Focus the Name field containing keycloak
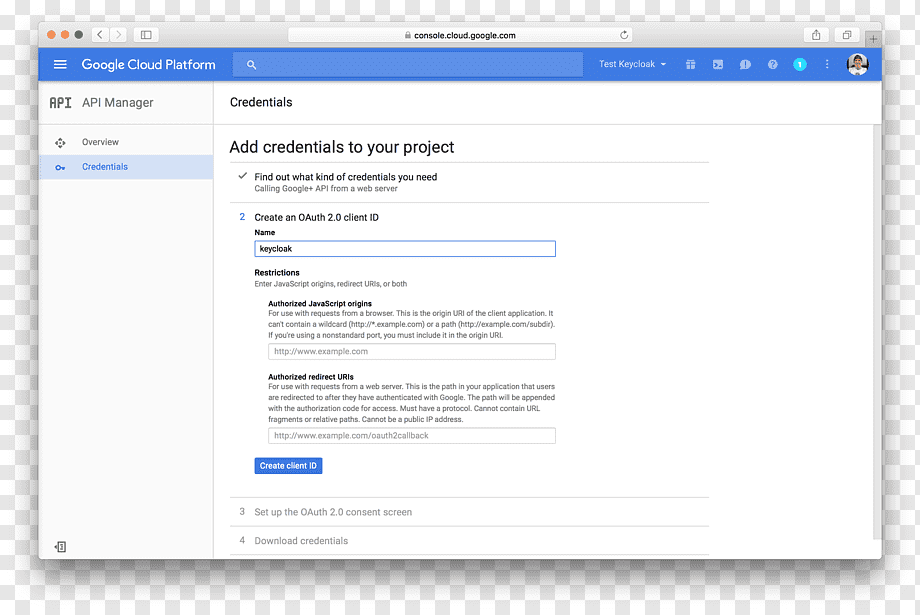Image resolution: width=920 pixels, height=615 pixels. [x=405, y=249]
